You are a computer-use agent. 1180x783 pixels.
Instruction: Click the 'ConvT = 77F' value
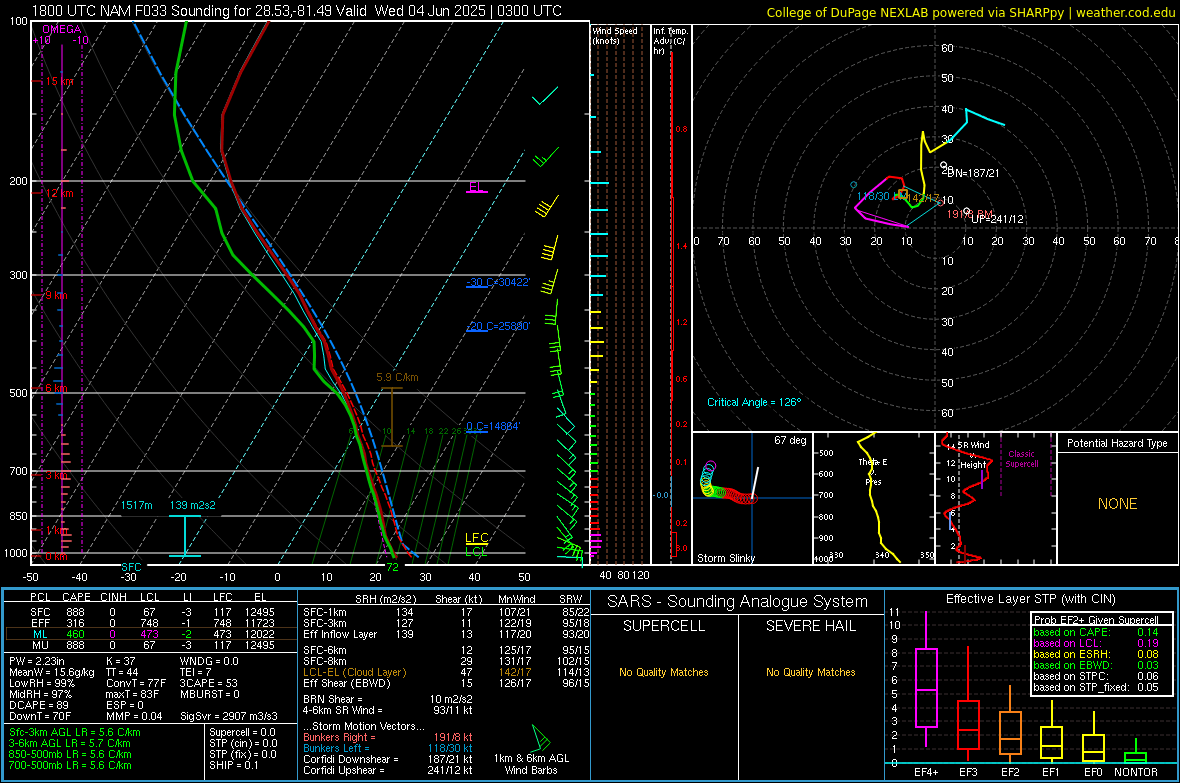(x=136, y=684)
